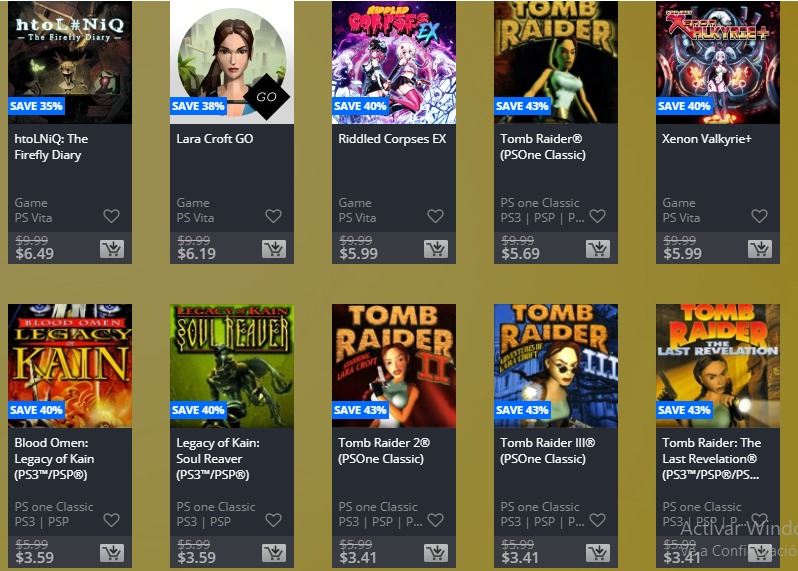Viewport: 798px width, 571px height.
Task: Add Riddled Corpses EX to cart
Action: tap(436, 249)
